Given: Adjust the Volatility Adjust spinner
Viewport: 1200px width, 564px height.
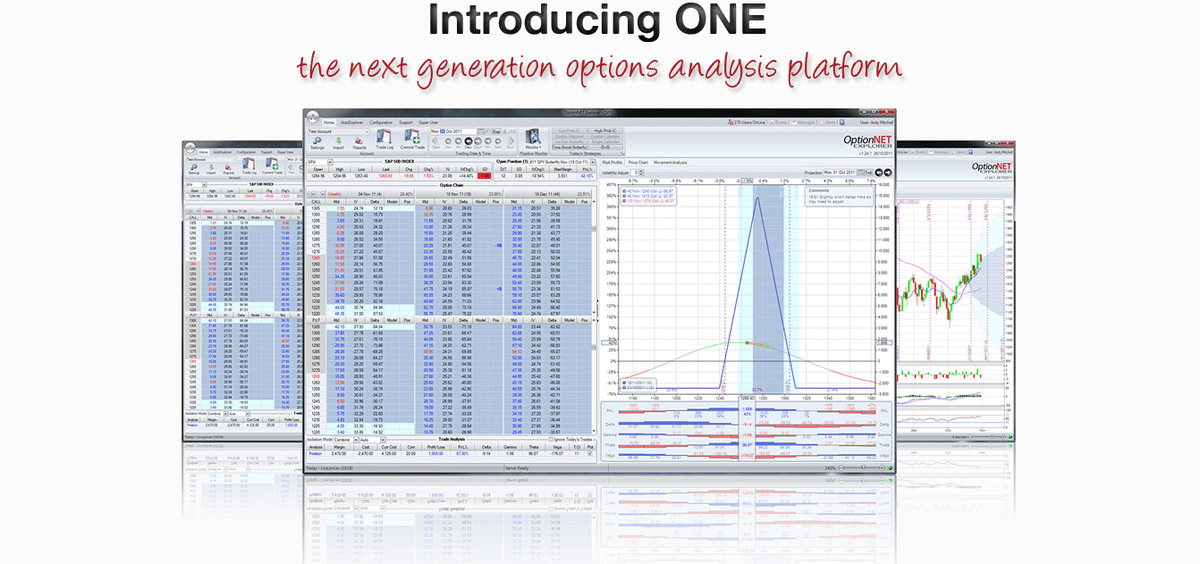Looking at the screenshot, I should coord(641,172).
